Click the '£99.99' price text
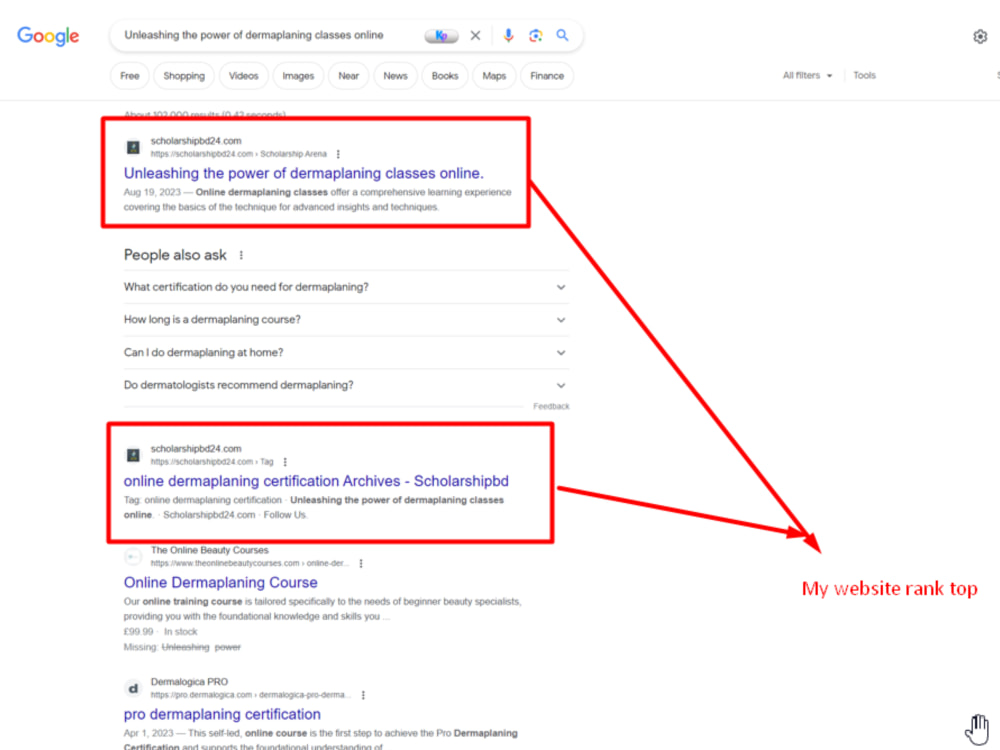 coord(138,631)
